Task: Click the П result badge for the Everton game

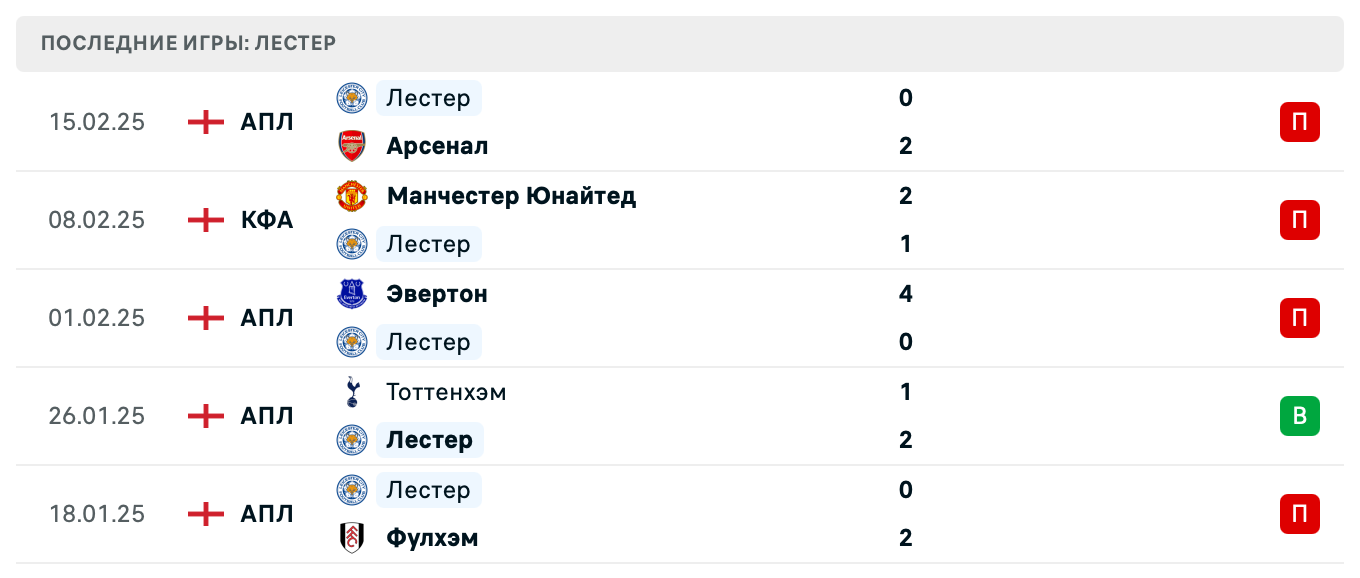Action: [1299, 318]
